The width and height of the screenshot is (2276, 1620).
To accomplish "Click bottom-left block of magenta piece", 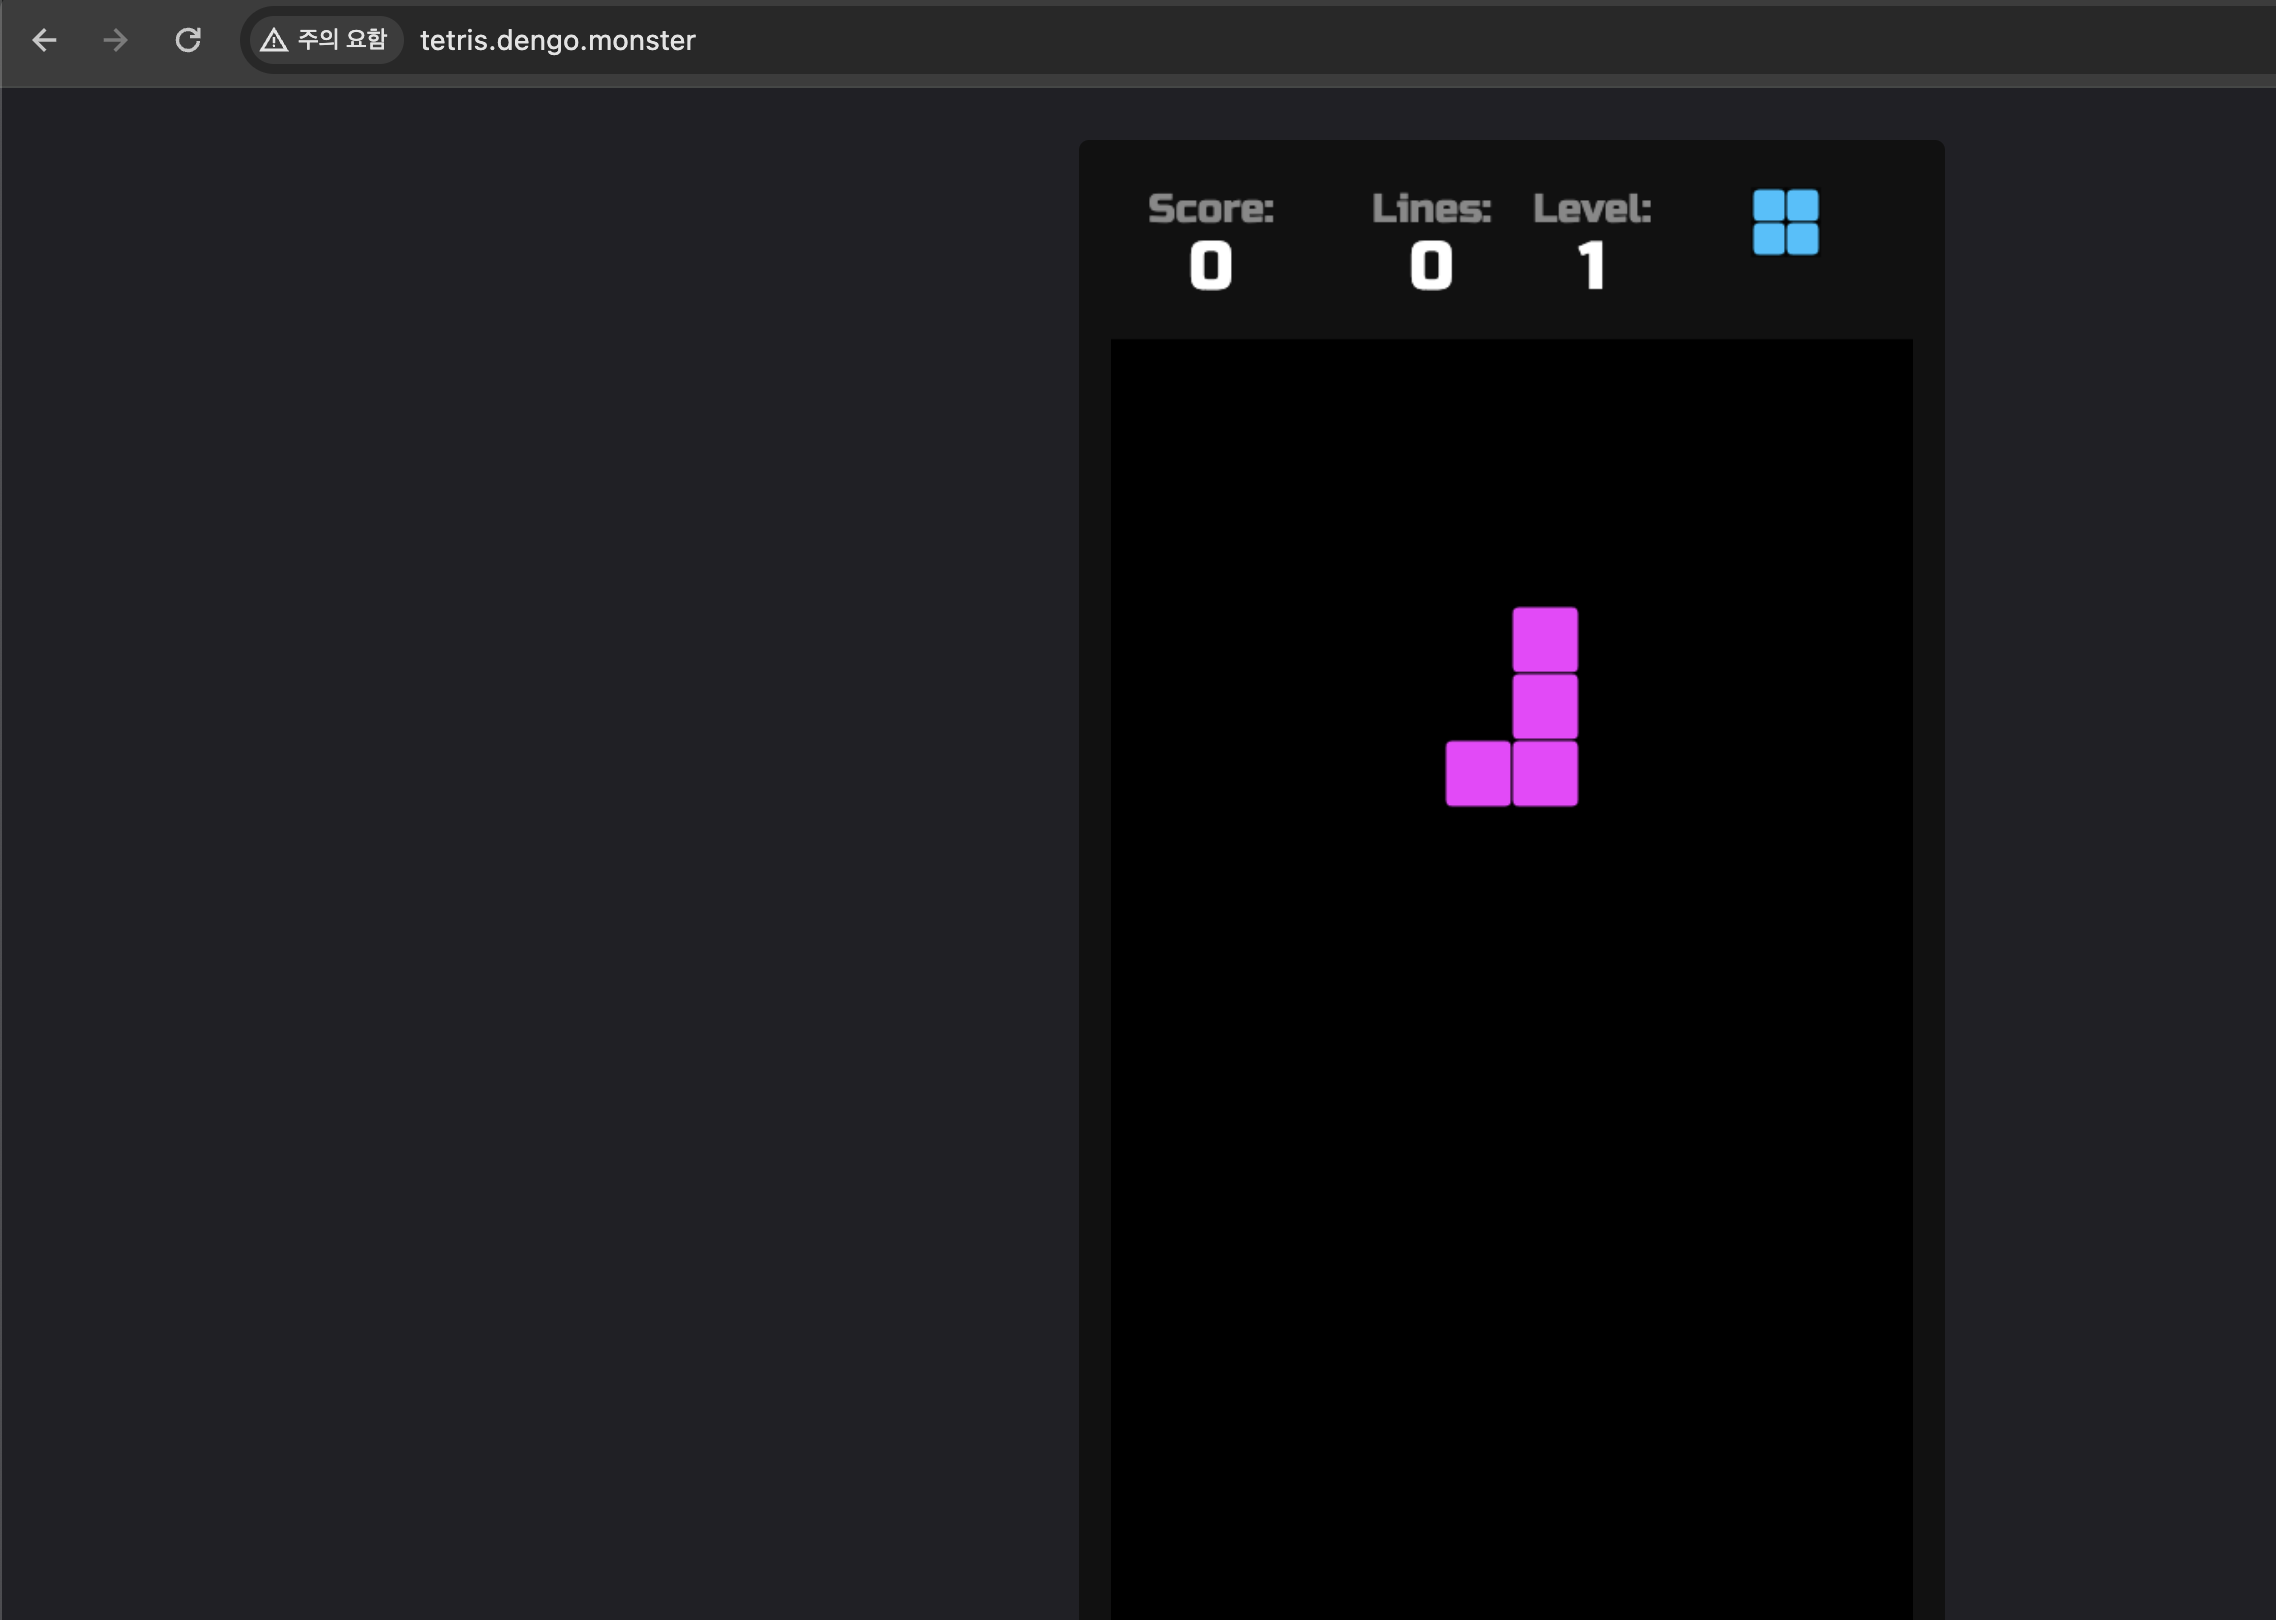I will point(1477,773).
